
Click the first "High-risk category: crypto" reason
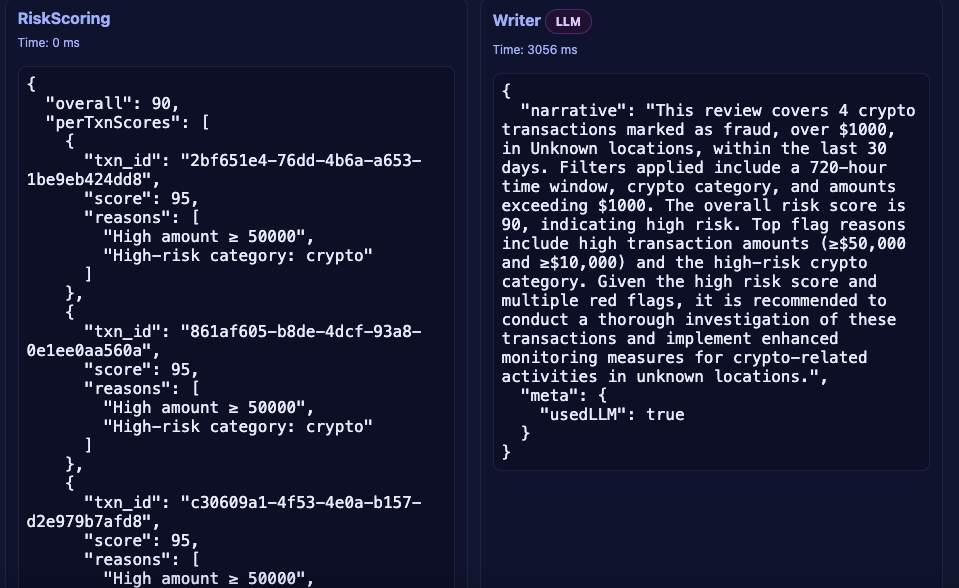[x=238, y=255]
